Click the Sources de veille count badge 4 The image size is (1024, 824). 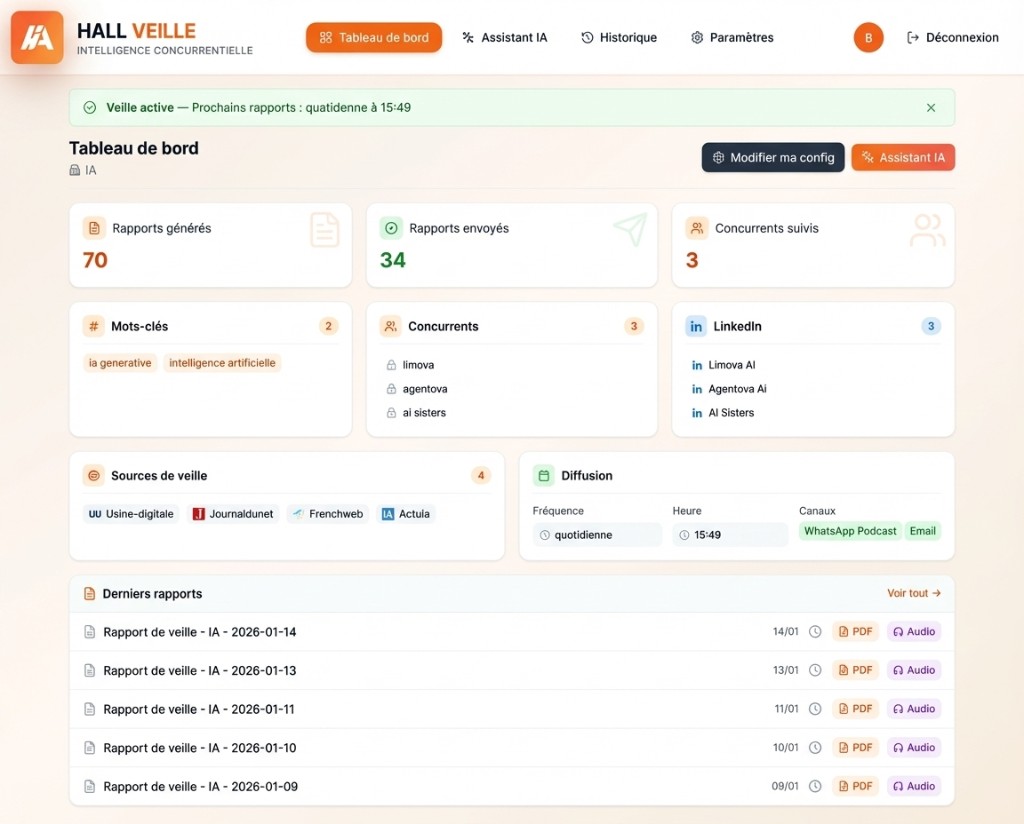point(481,475)
